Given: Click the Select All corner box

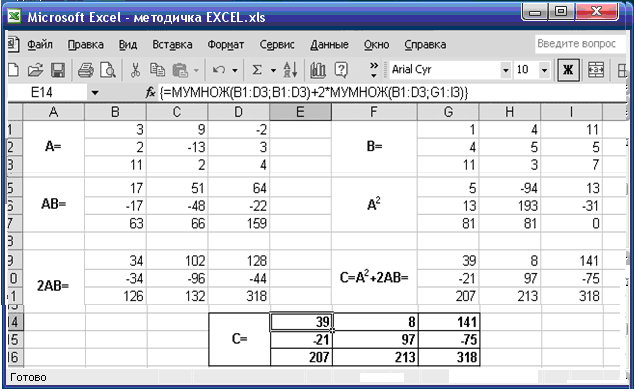Looking at the screenshot, I should tap(15, 112).
